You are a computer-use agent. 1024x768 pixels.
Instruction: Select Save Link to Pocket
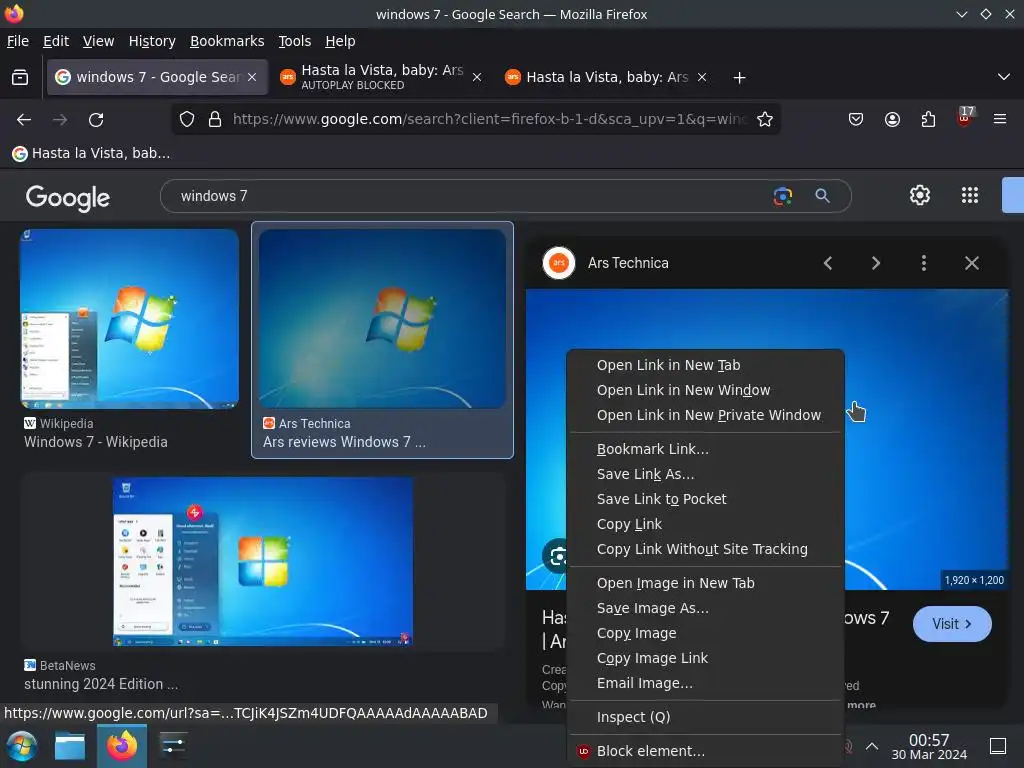[705, 499]
